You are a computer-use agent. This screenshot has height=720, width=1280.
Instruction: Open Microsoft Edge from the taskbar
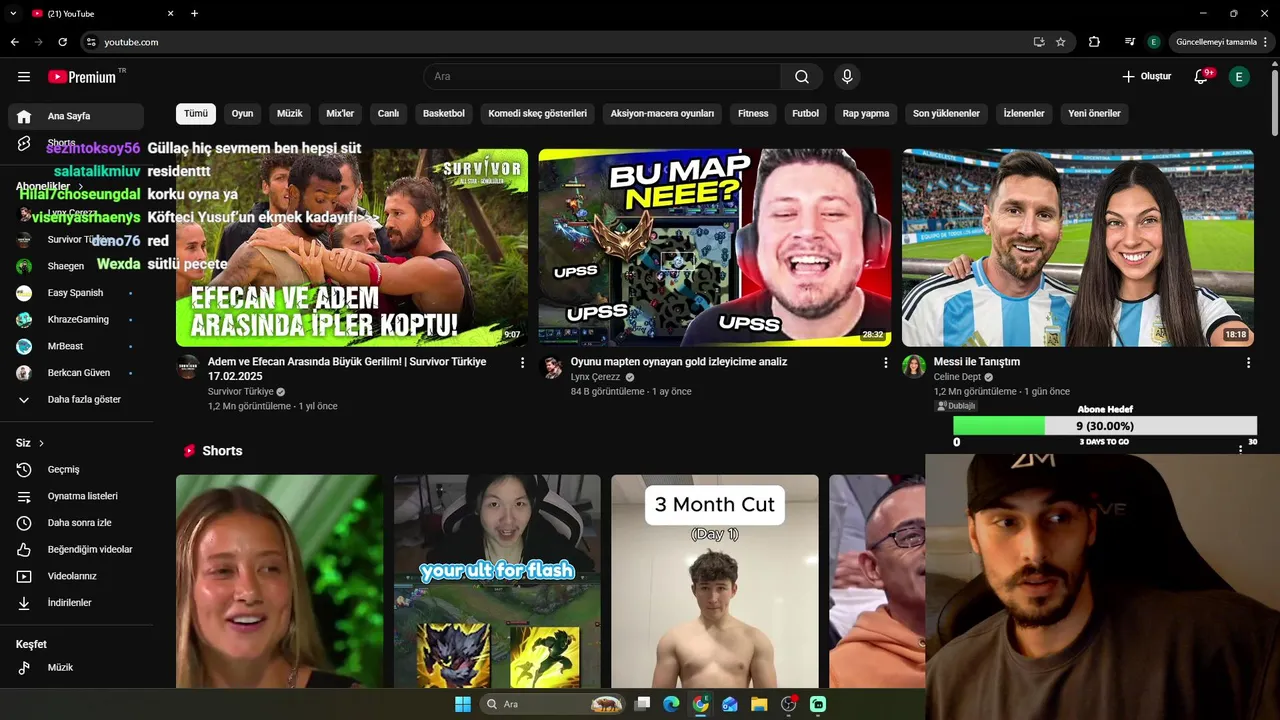671,704
